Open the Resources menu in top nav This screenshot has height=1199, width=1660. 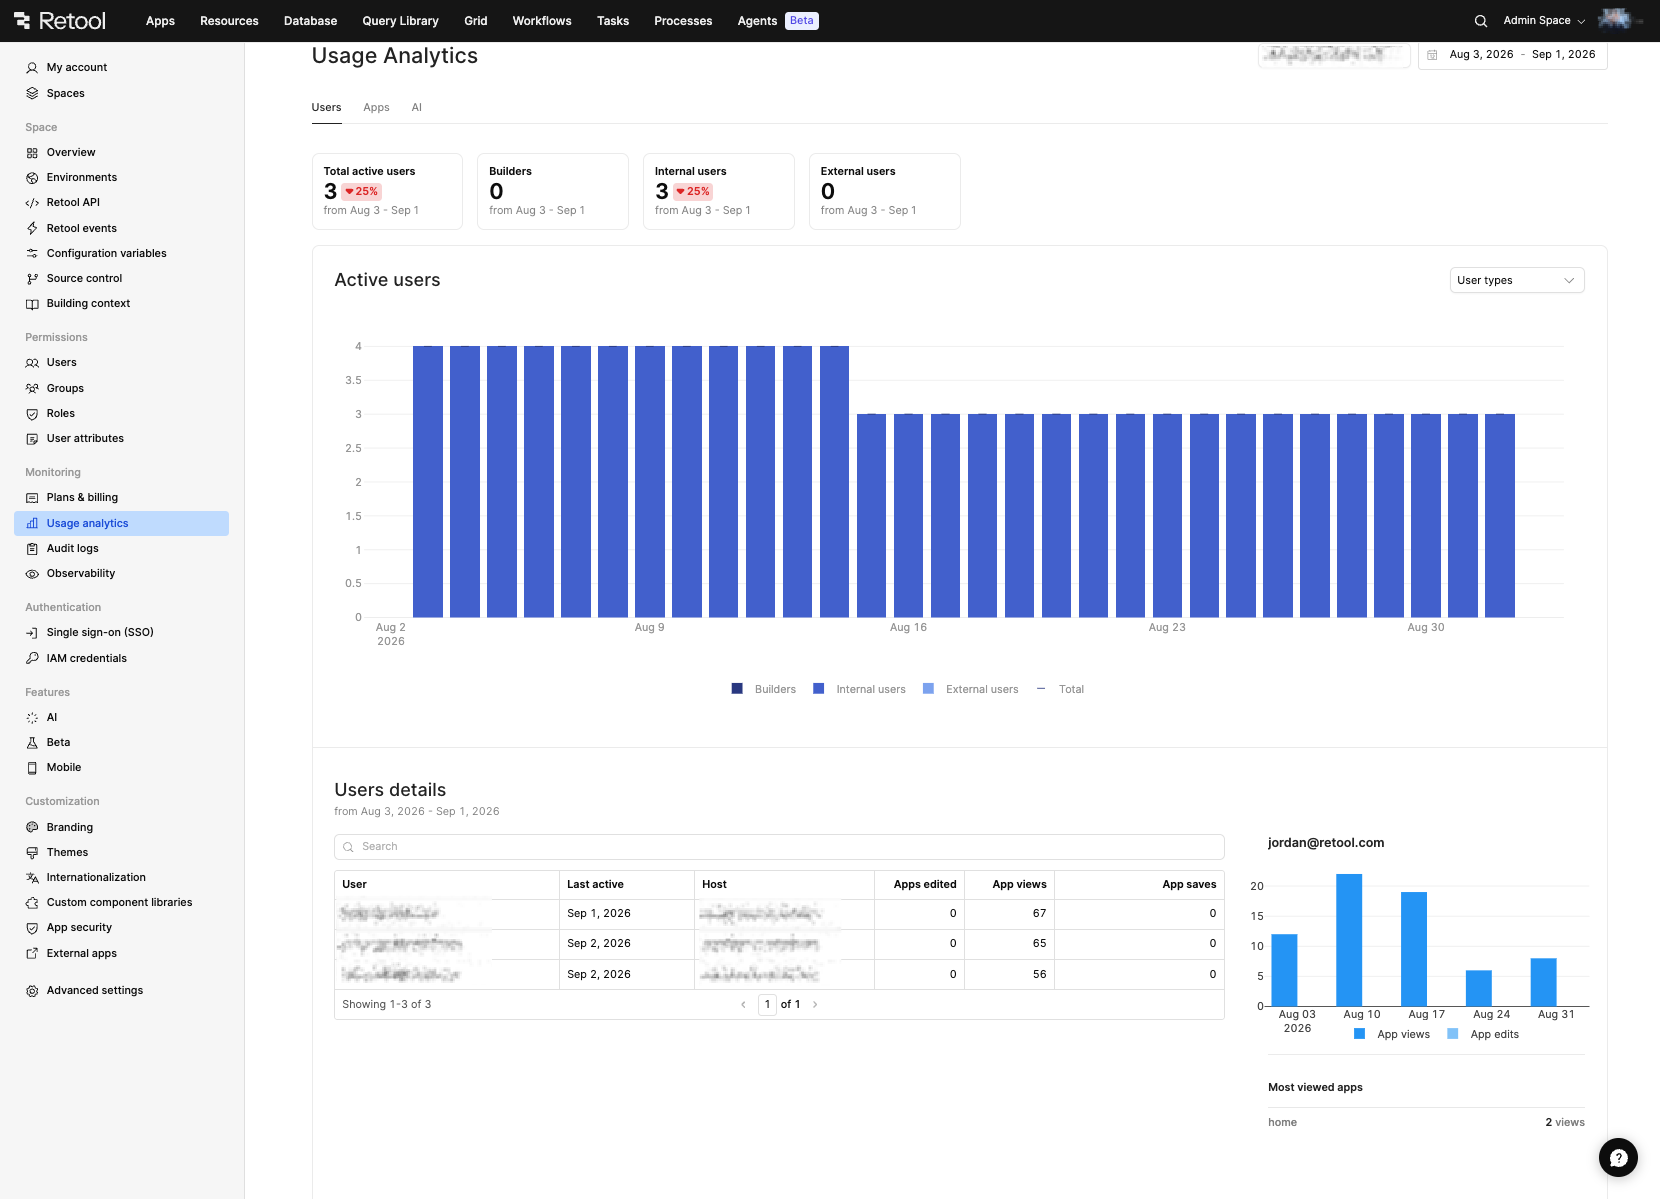229,21
